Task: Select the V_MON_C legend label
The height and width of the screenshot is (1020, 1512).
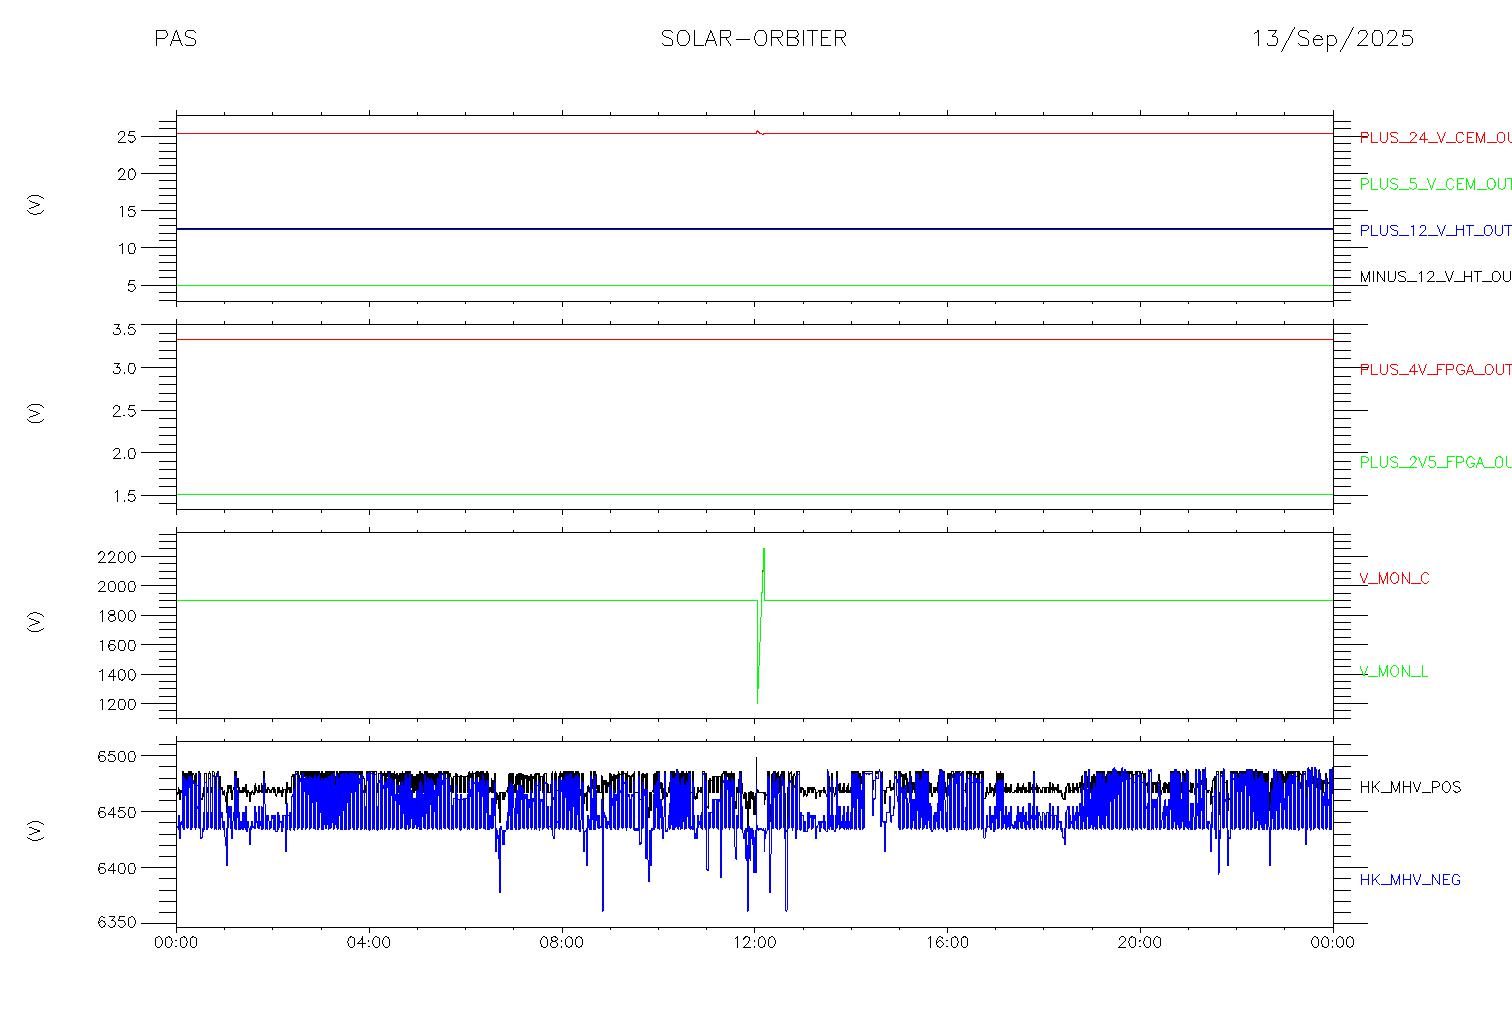Action: coord(1394,578)
